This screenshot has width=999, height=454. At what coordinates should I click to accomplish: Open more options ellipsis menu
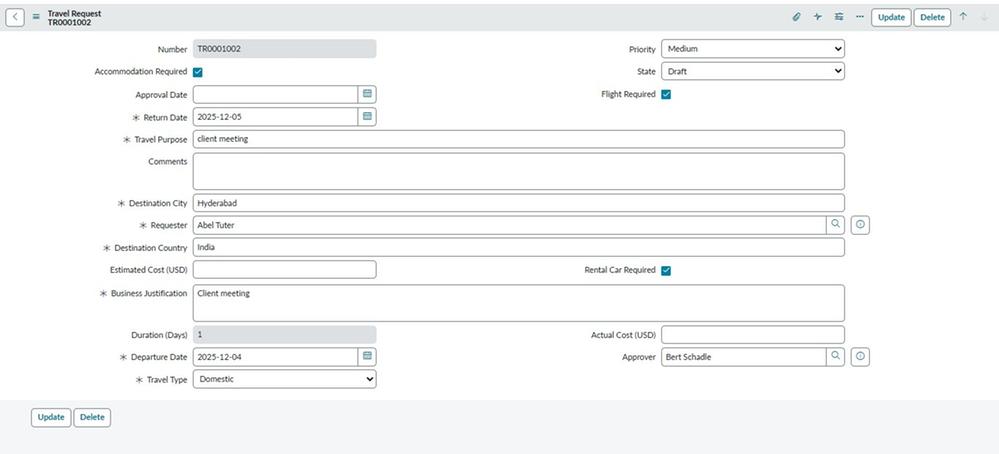click(860, 17)
